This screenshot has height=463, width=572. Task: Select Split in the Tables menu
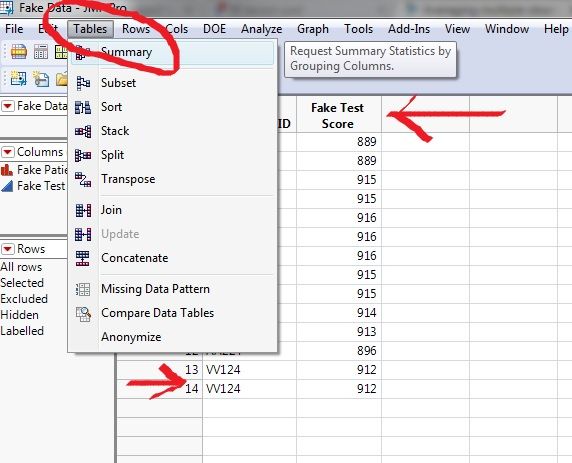click(x=172, y=155)
